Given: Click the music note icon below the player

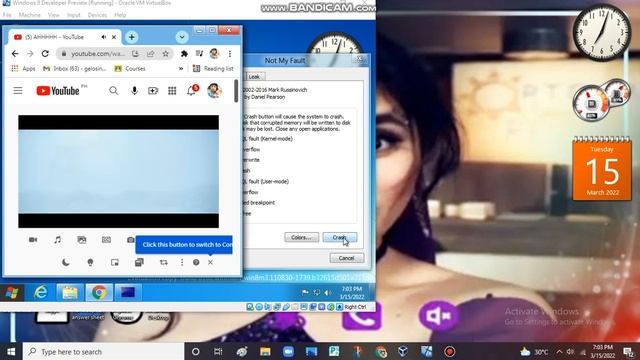Looking at the screenshot, I should click(x=58, y=240).
